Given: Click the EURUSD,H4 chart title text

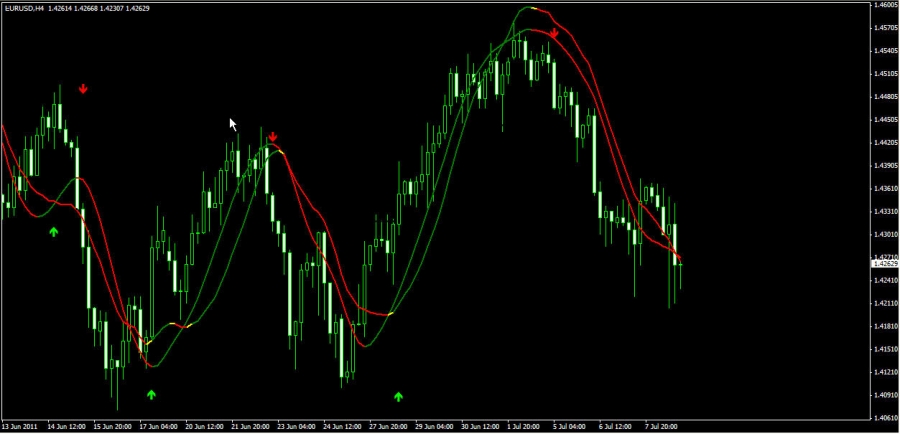Looking at the screenshot, I should coord(23,9).
